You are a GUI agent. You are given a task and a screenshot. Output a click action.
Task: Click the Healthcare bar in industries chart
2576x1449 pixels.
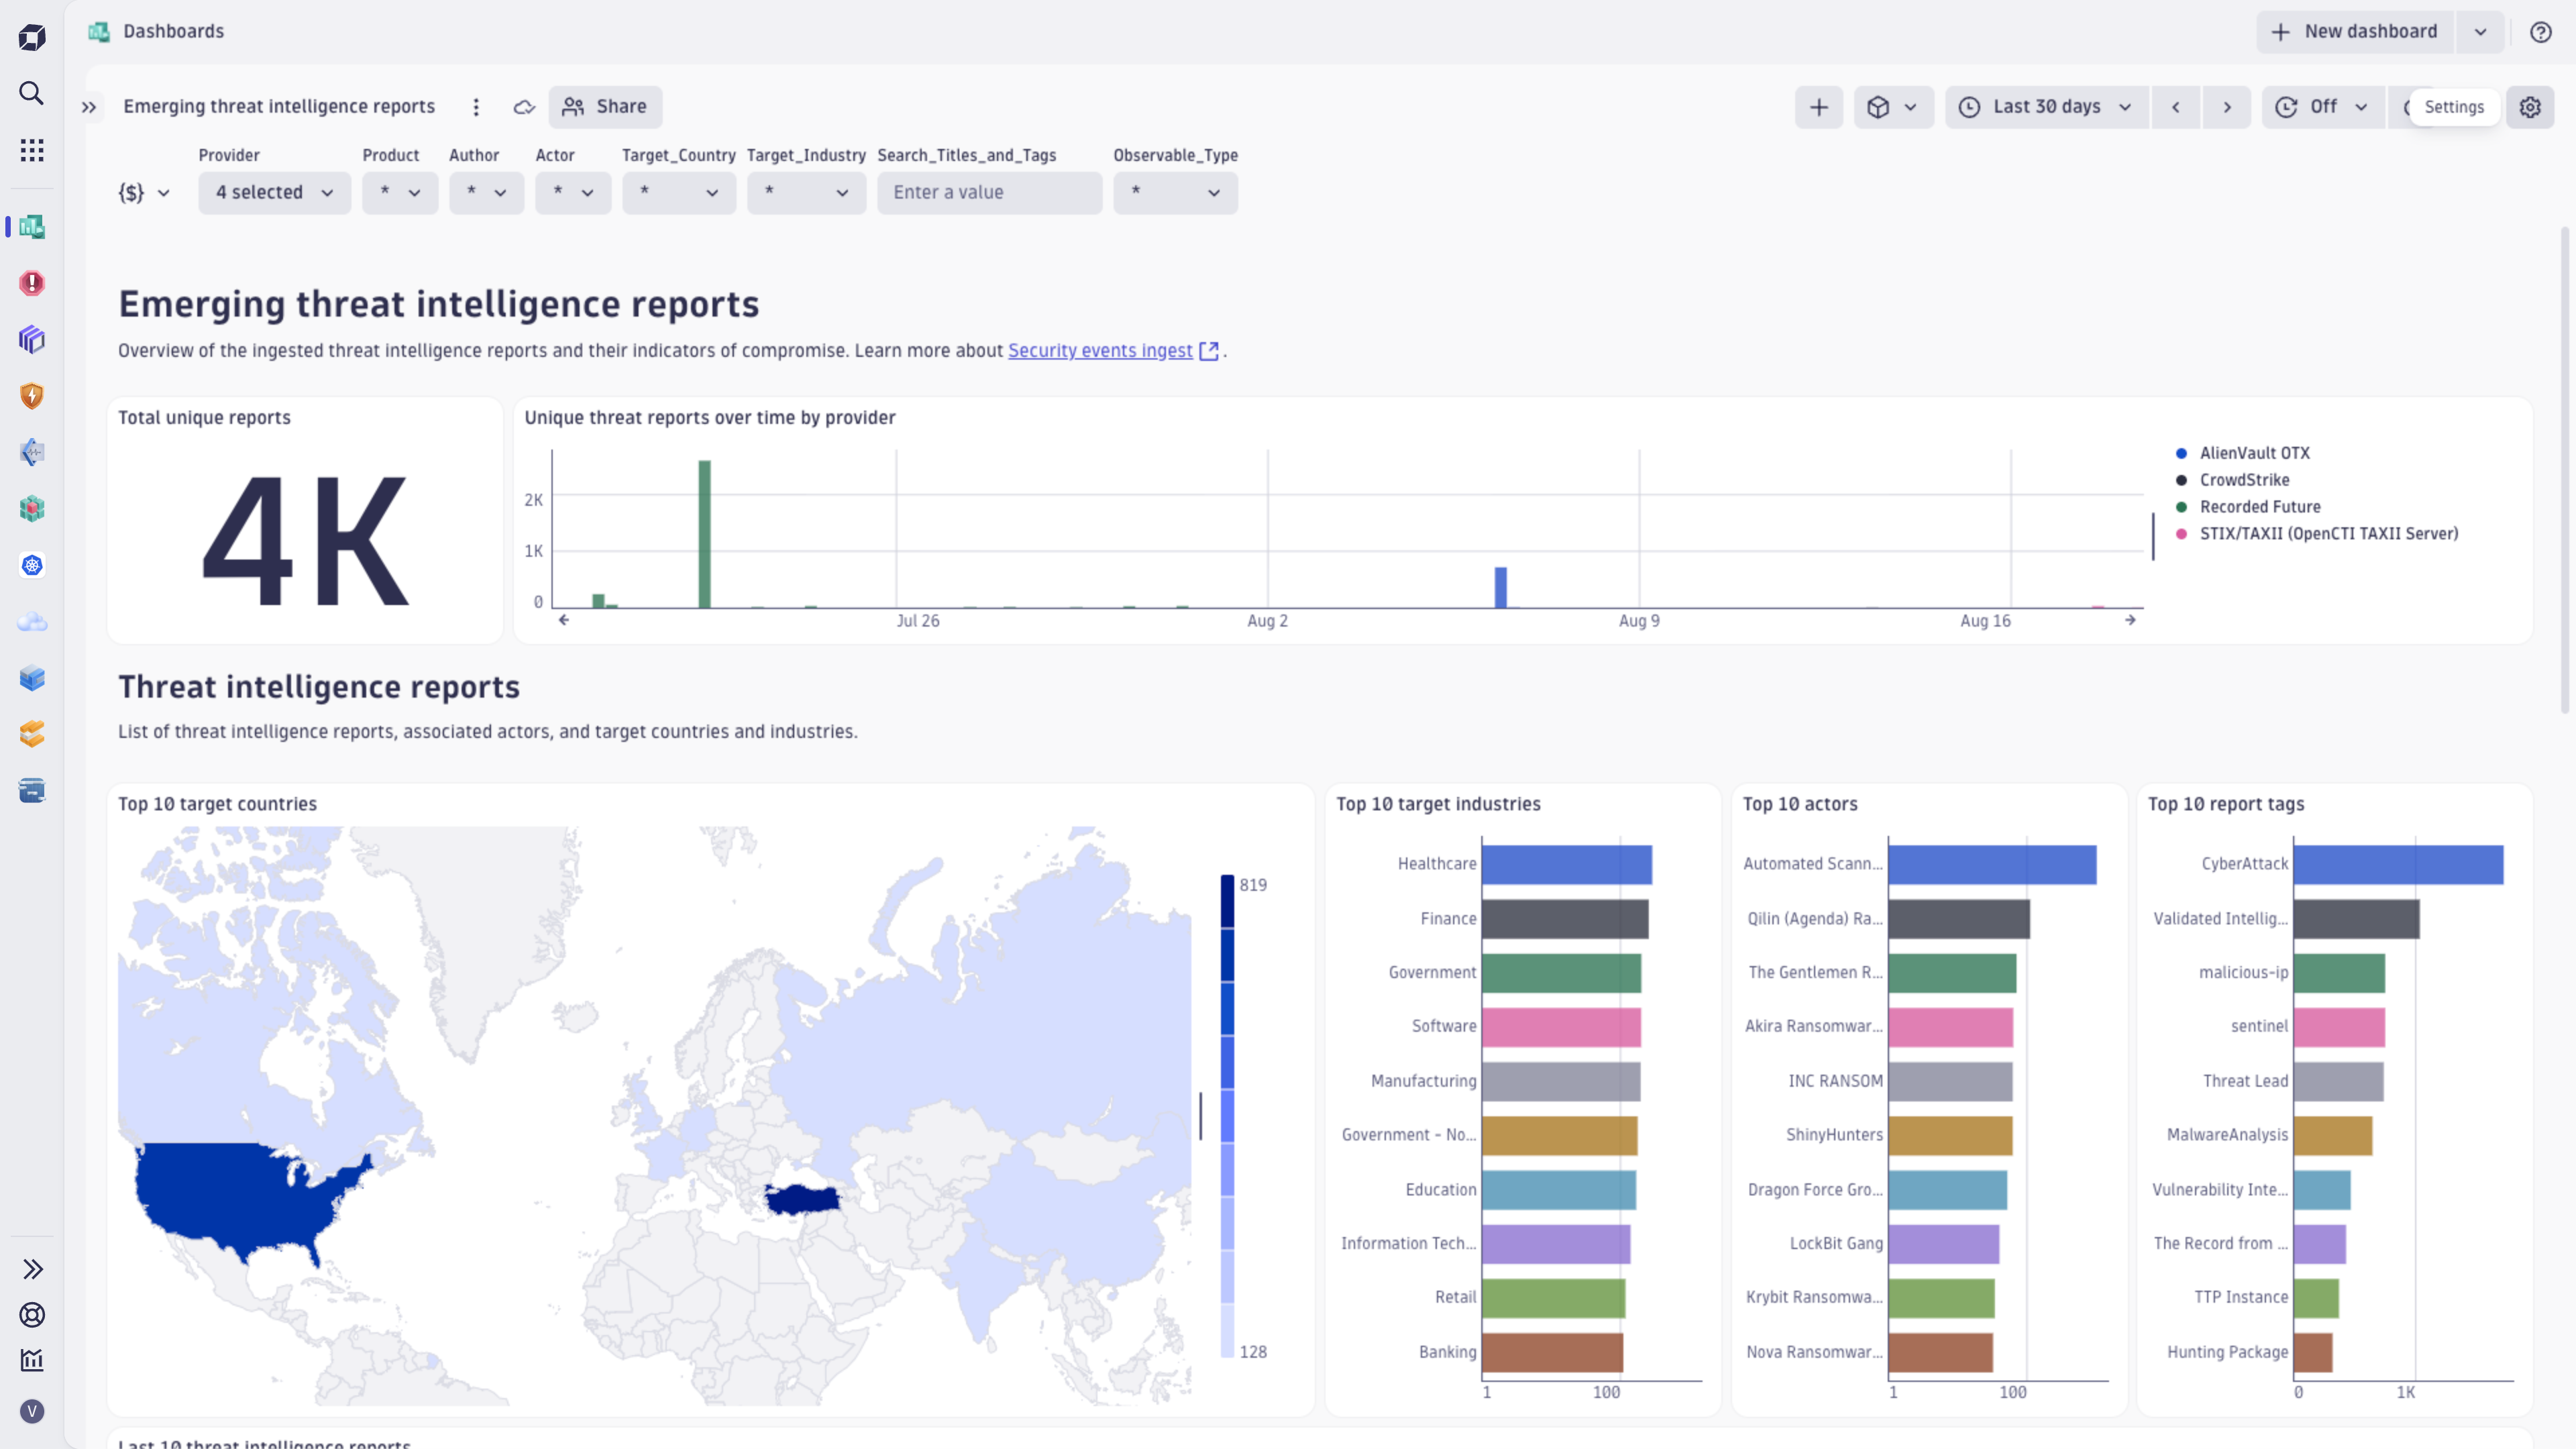[1566, 865]
